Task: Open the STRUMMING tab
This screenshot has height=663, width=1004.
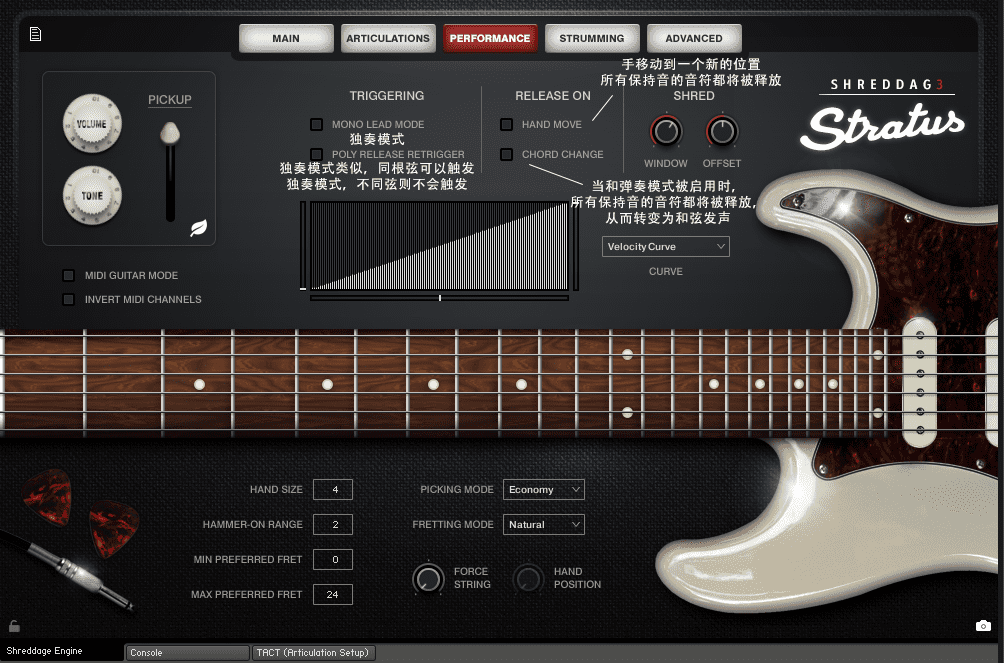Action: 592,38
